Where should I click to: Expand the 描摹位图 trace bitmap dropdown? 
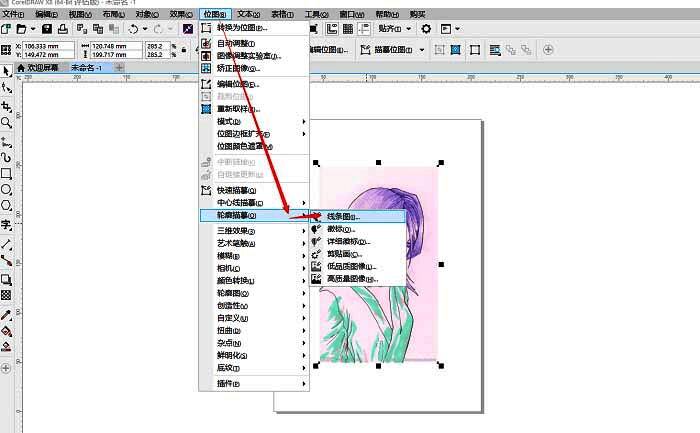coord(422,50)
